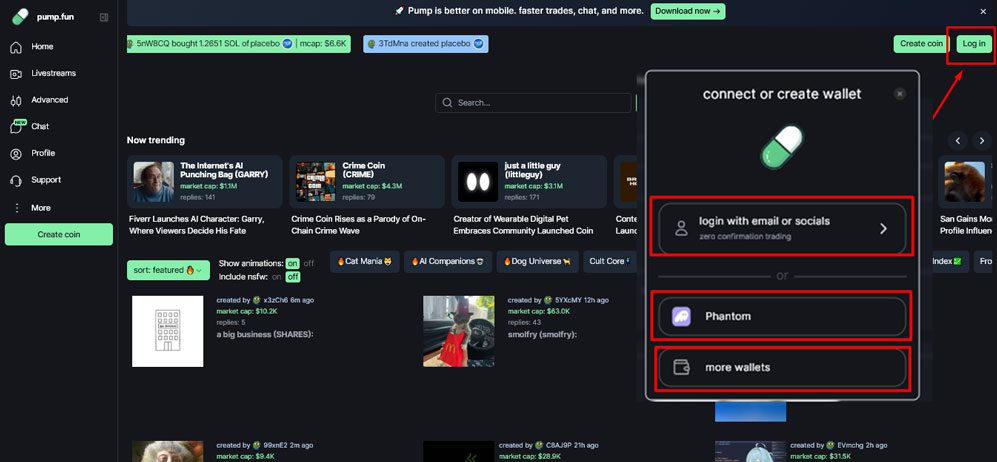Click the pump.fun pill logo in sidebar
Screen dimensions: 997x462
(x=20, y=17)
